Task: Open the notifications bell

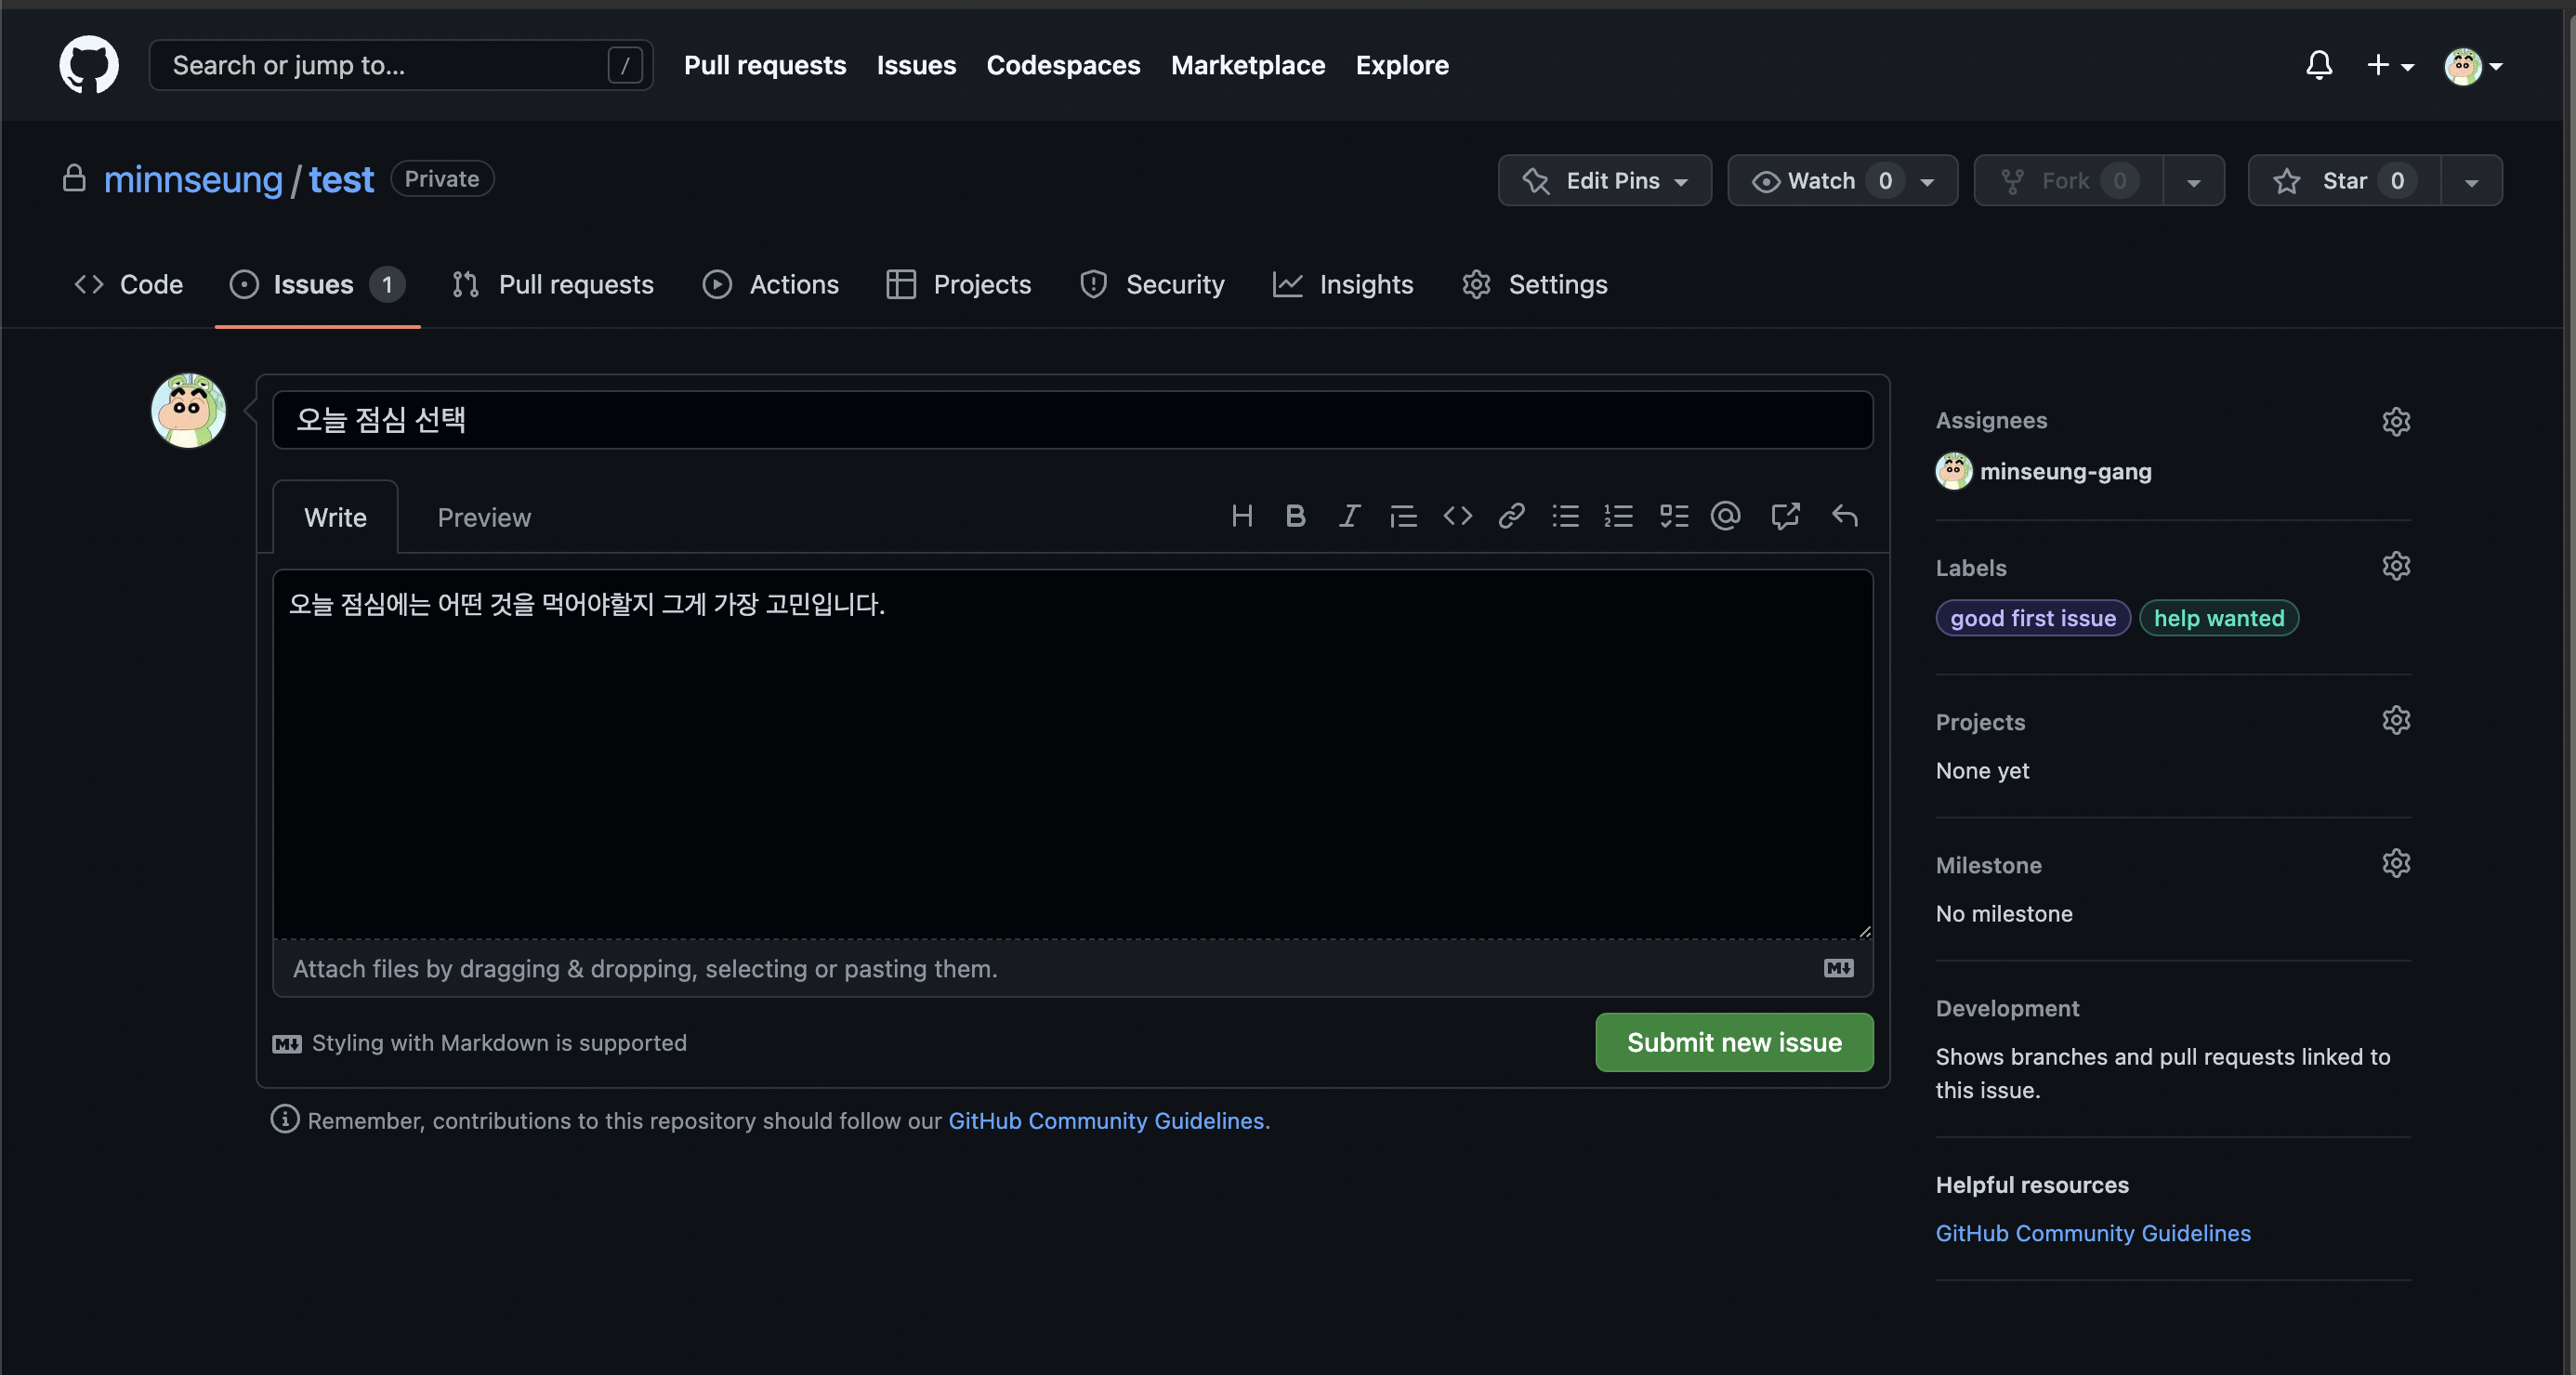Action: pos(2319,66)
